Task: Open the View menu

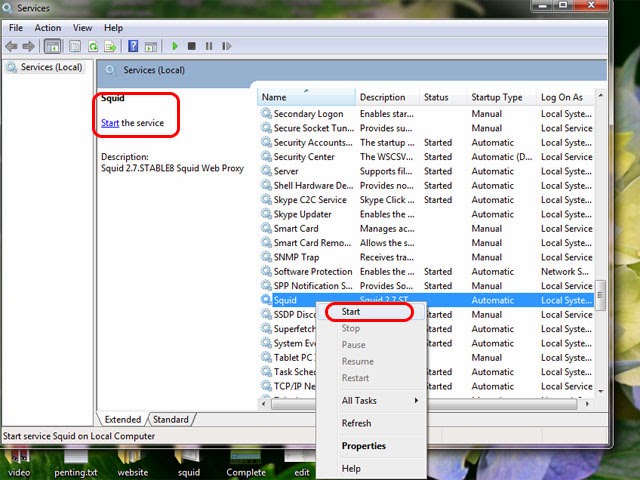Action: coord(82,28)
